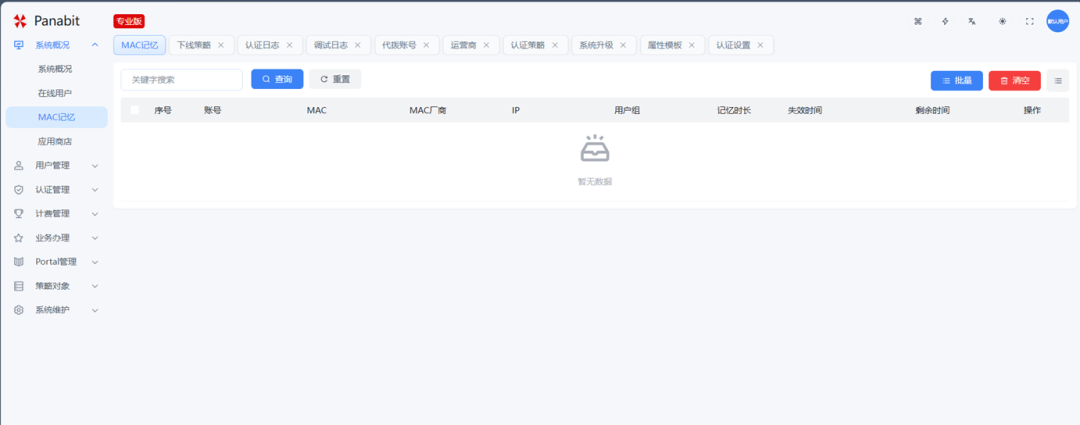
Task: Close the 认证策略 tab
Action: point(554,45)
